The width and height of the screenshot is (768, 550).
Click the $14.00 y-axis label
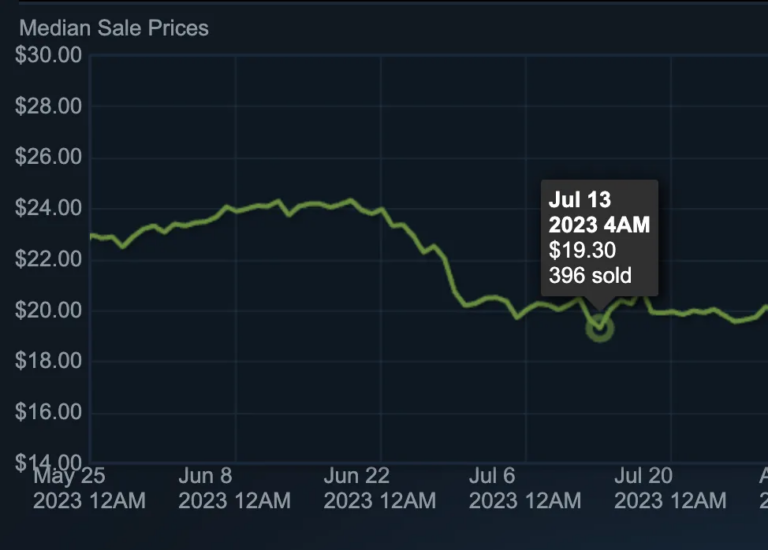point(48,463)
